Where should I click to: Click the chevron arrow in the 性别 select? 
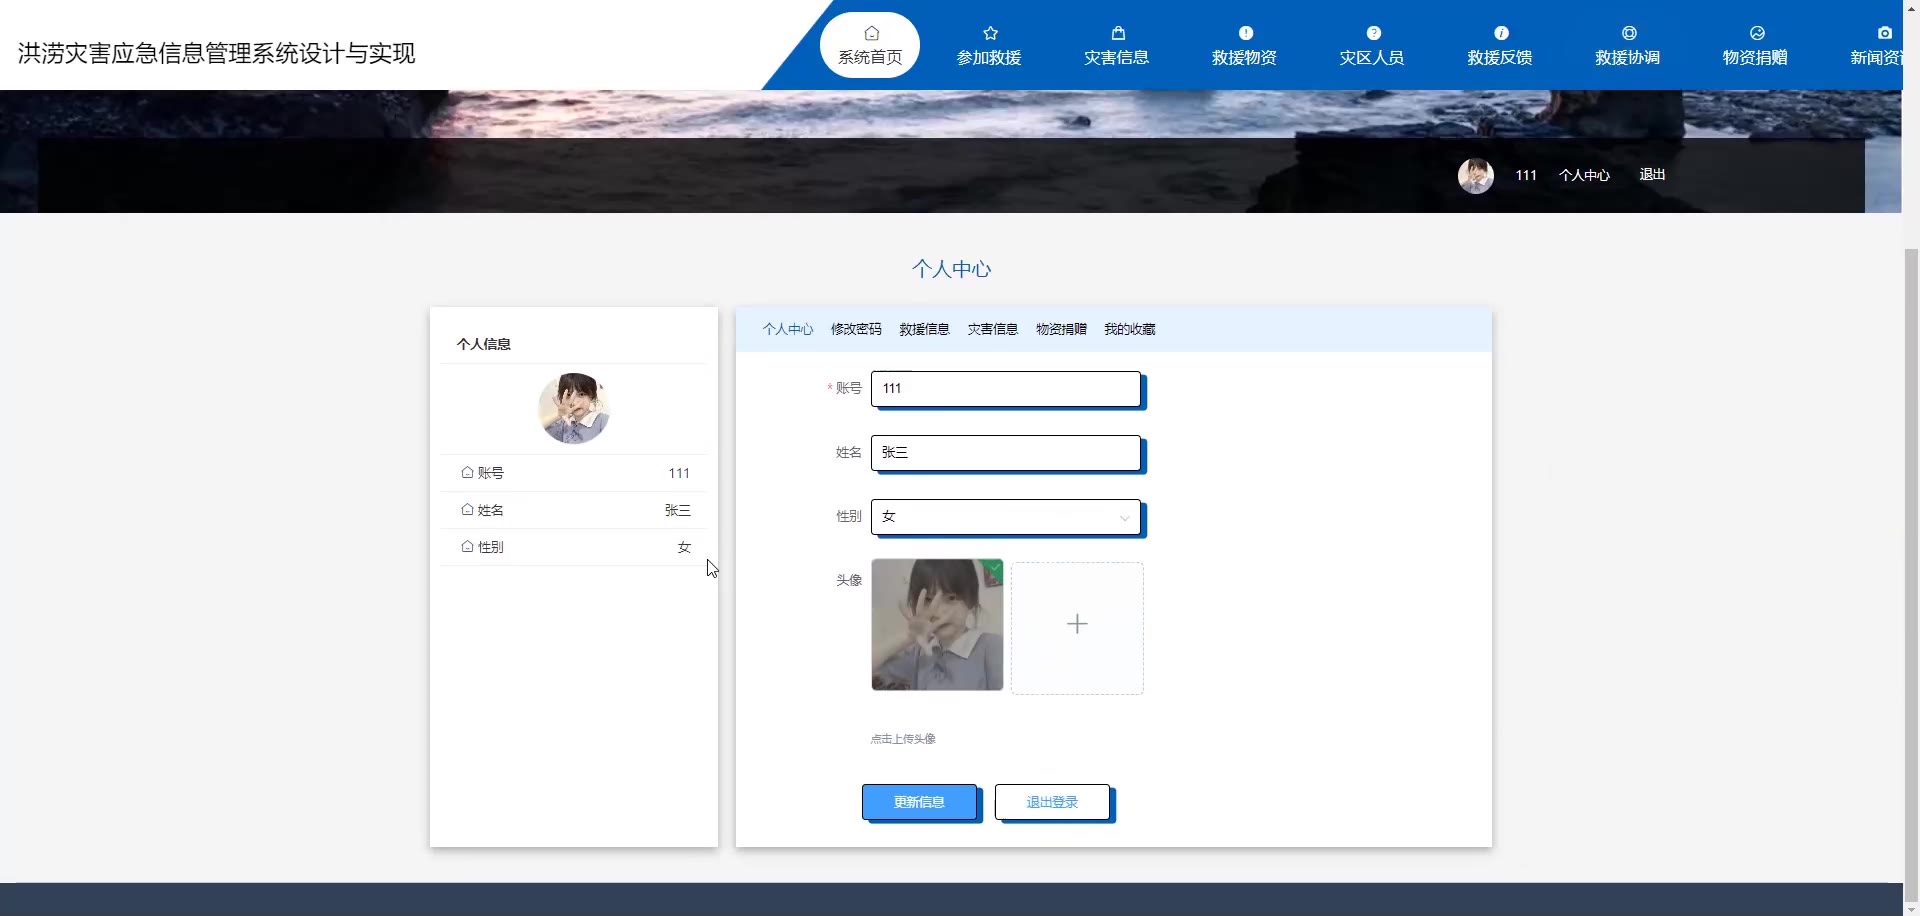click(x=1124, y=518)
